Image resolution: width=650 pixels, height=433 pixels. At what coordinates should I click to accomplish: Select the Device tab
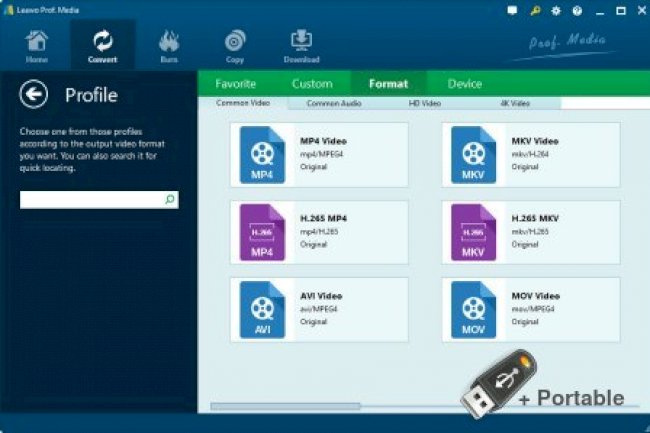click(x=464, y=84)
